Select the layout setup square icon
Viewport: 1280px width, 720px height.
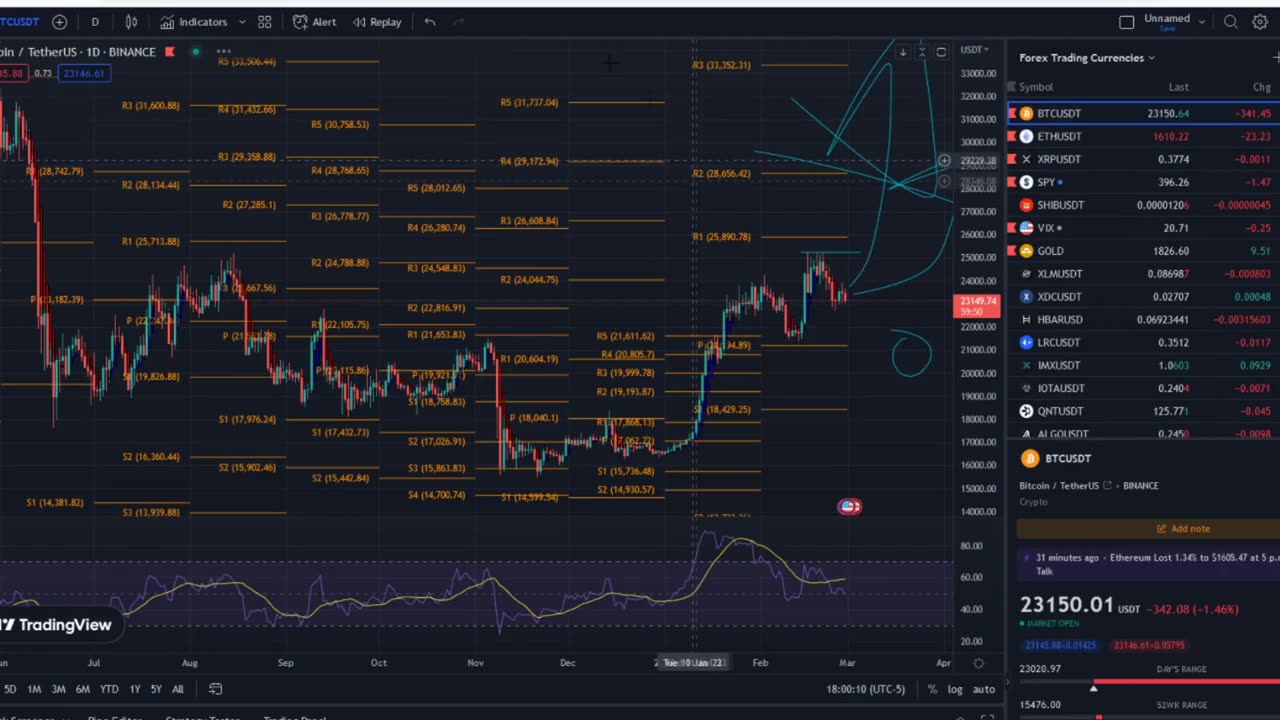(1127, 22)
